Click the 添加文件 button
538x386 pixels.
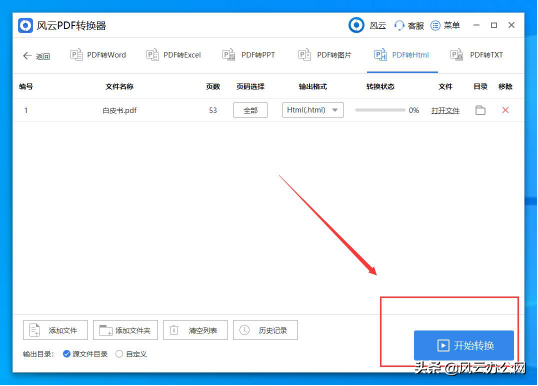pos(55,330)
